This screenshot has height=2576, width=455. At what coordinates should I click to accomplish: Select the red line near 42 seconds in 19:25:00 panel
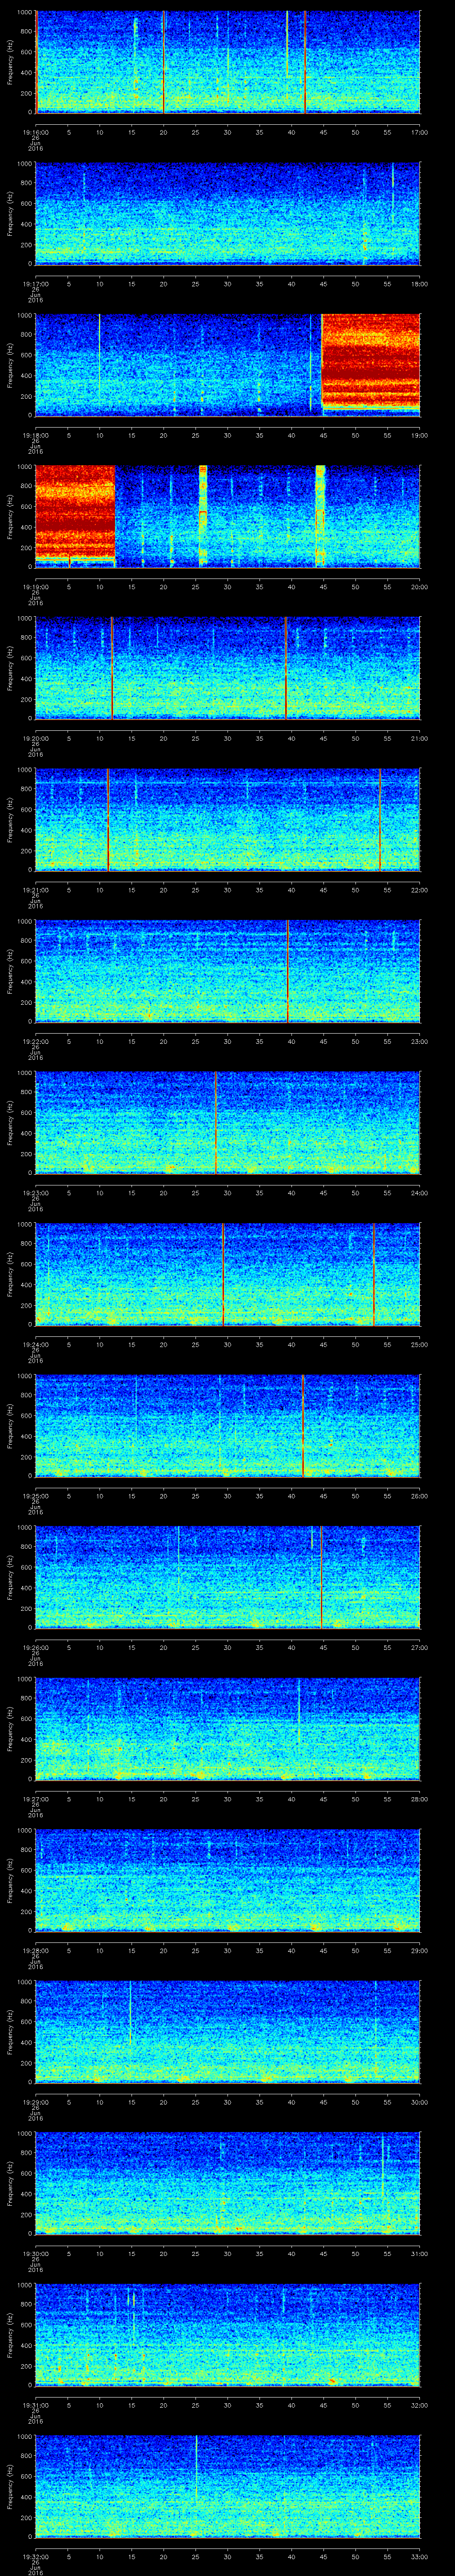[303, 1425]
